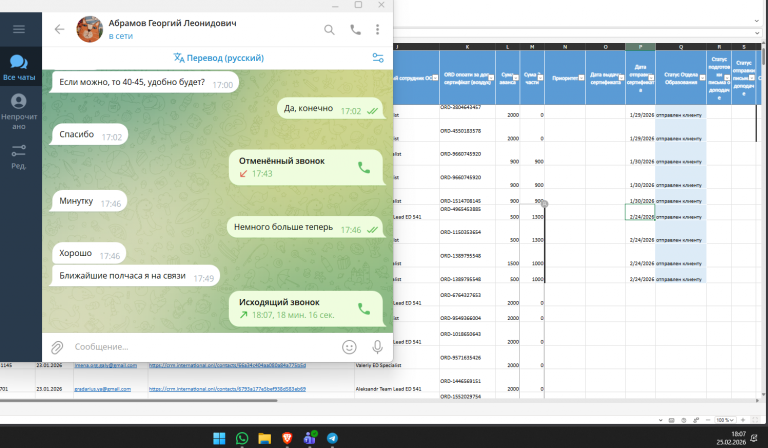Image resolution: width=768 pixels, height=448 pixels.
Task: Click message 'Ближайшие полчаса я на связи'
Action: click(136, 276)
